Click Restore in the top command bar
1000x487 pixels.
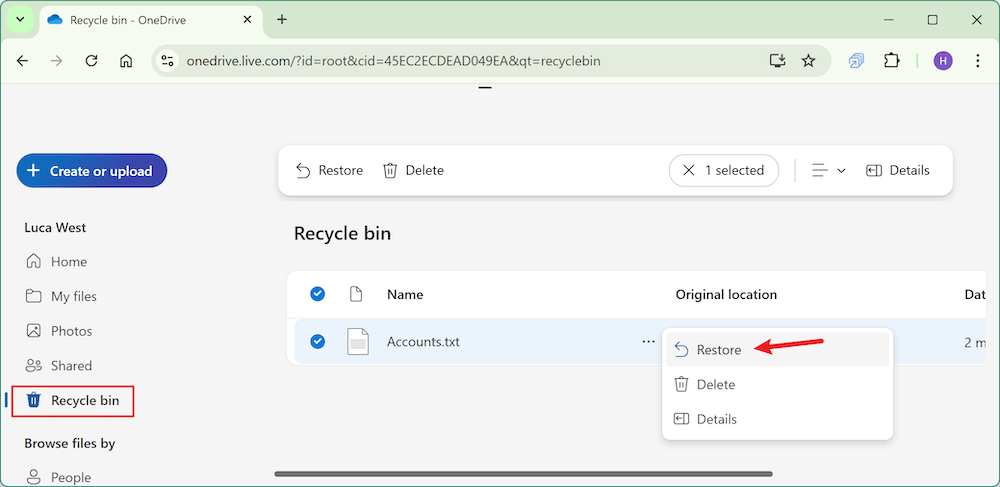(330, 170)
